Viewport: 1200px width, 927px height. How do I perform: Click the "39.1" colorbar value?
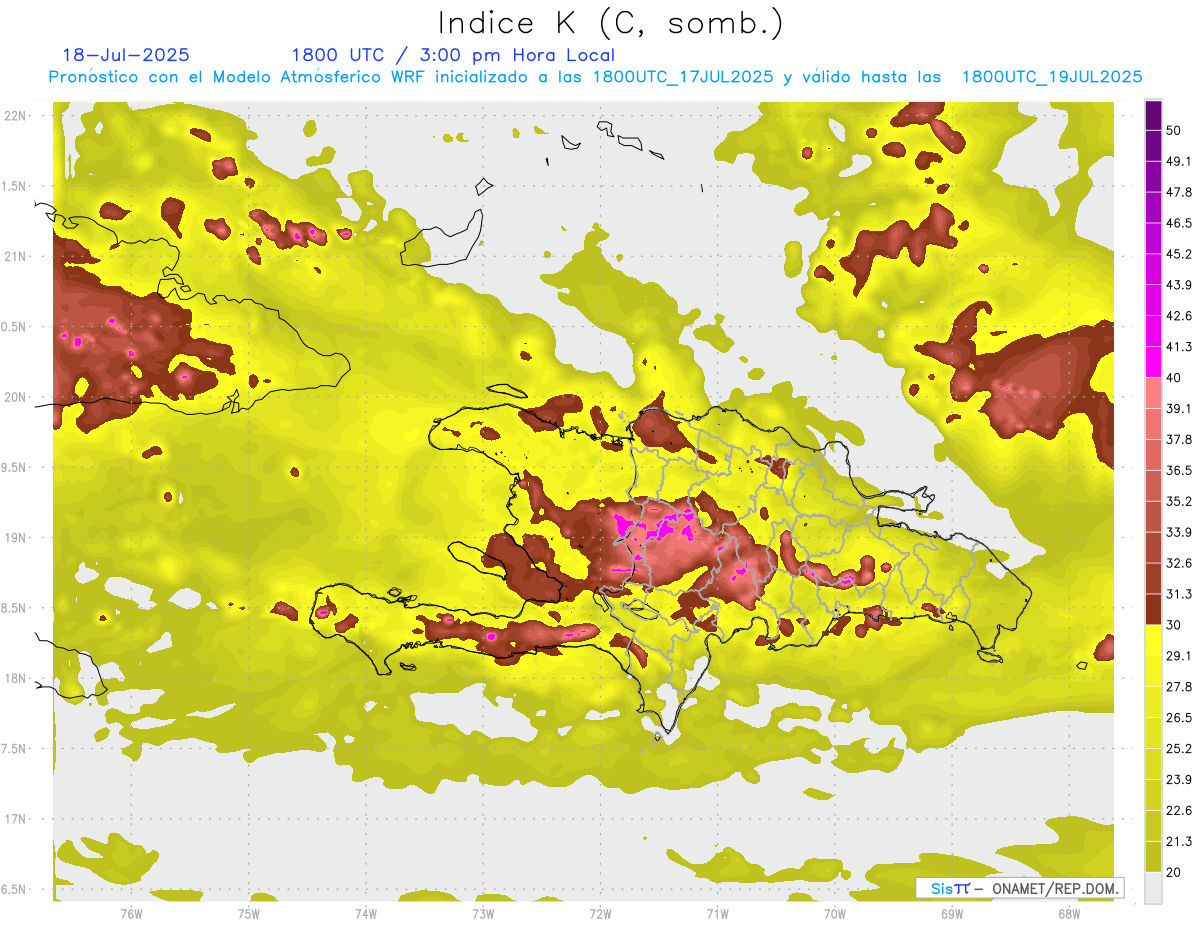tap(1179, 409)
